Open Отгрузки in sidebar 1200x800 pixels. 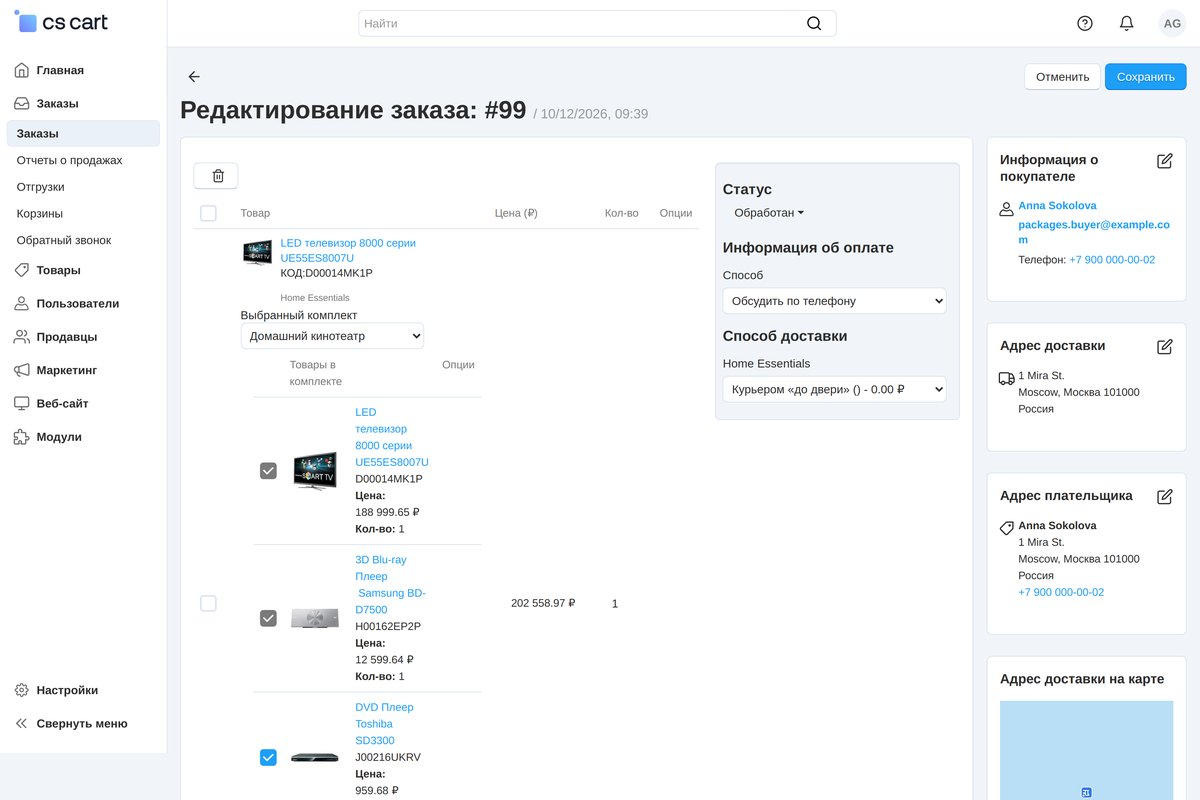(41, 187)
